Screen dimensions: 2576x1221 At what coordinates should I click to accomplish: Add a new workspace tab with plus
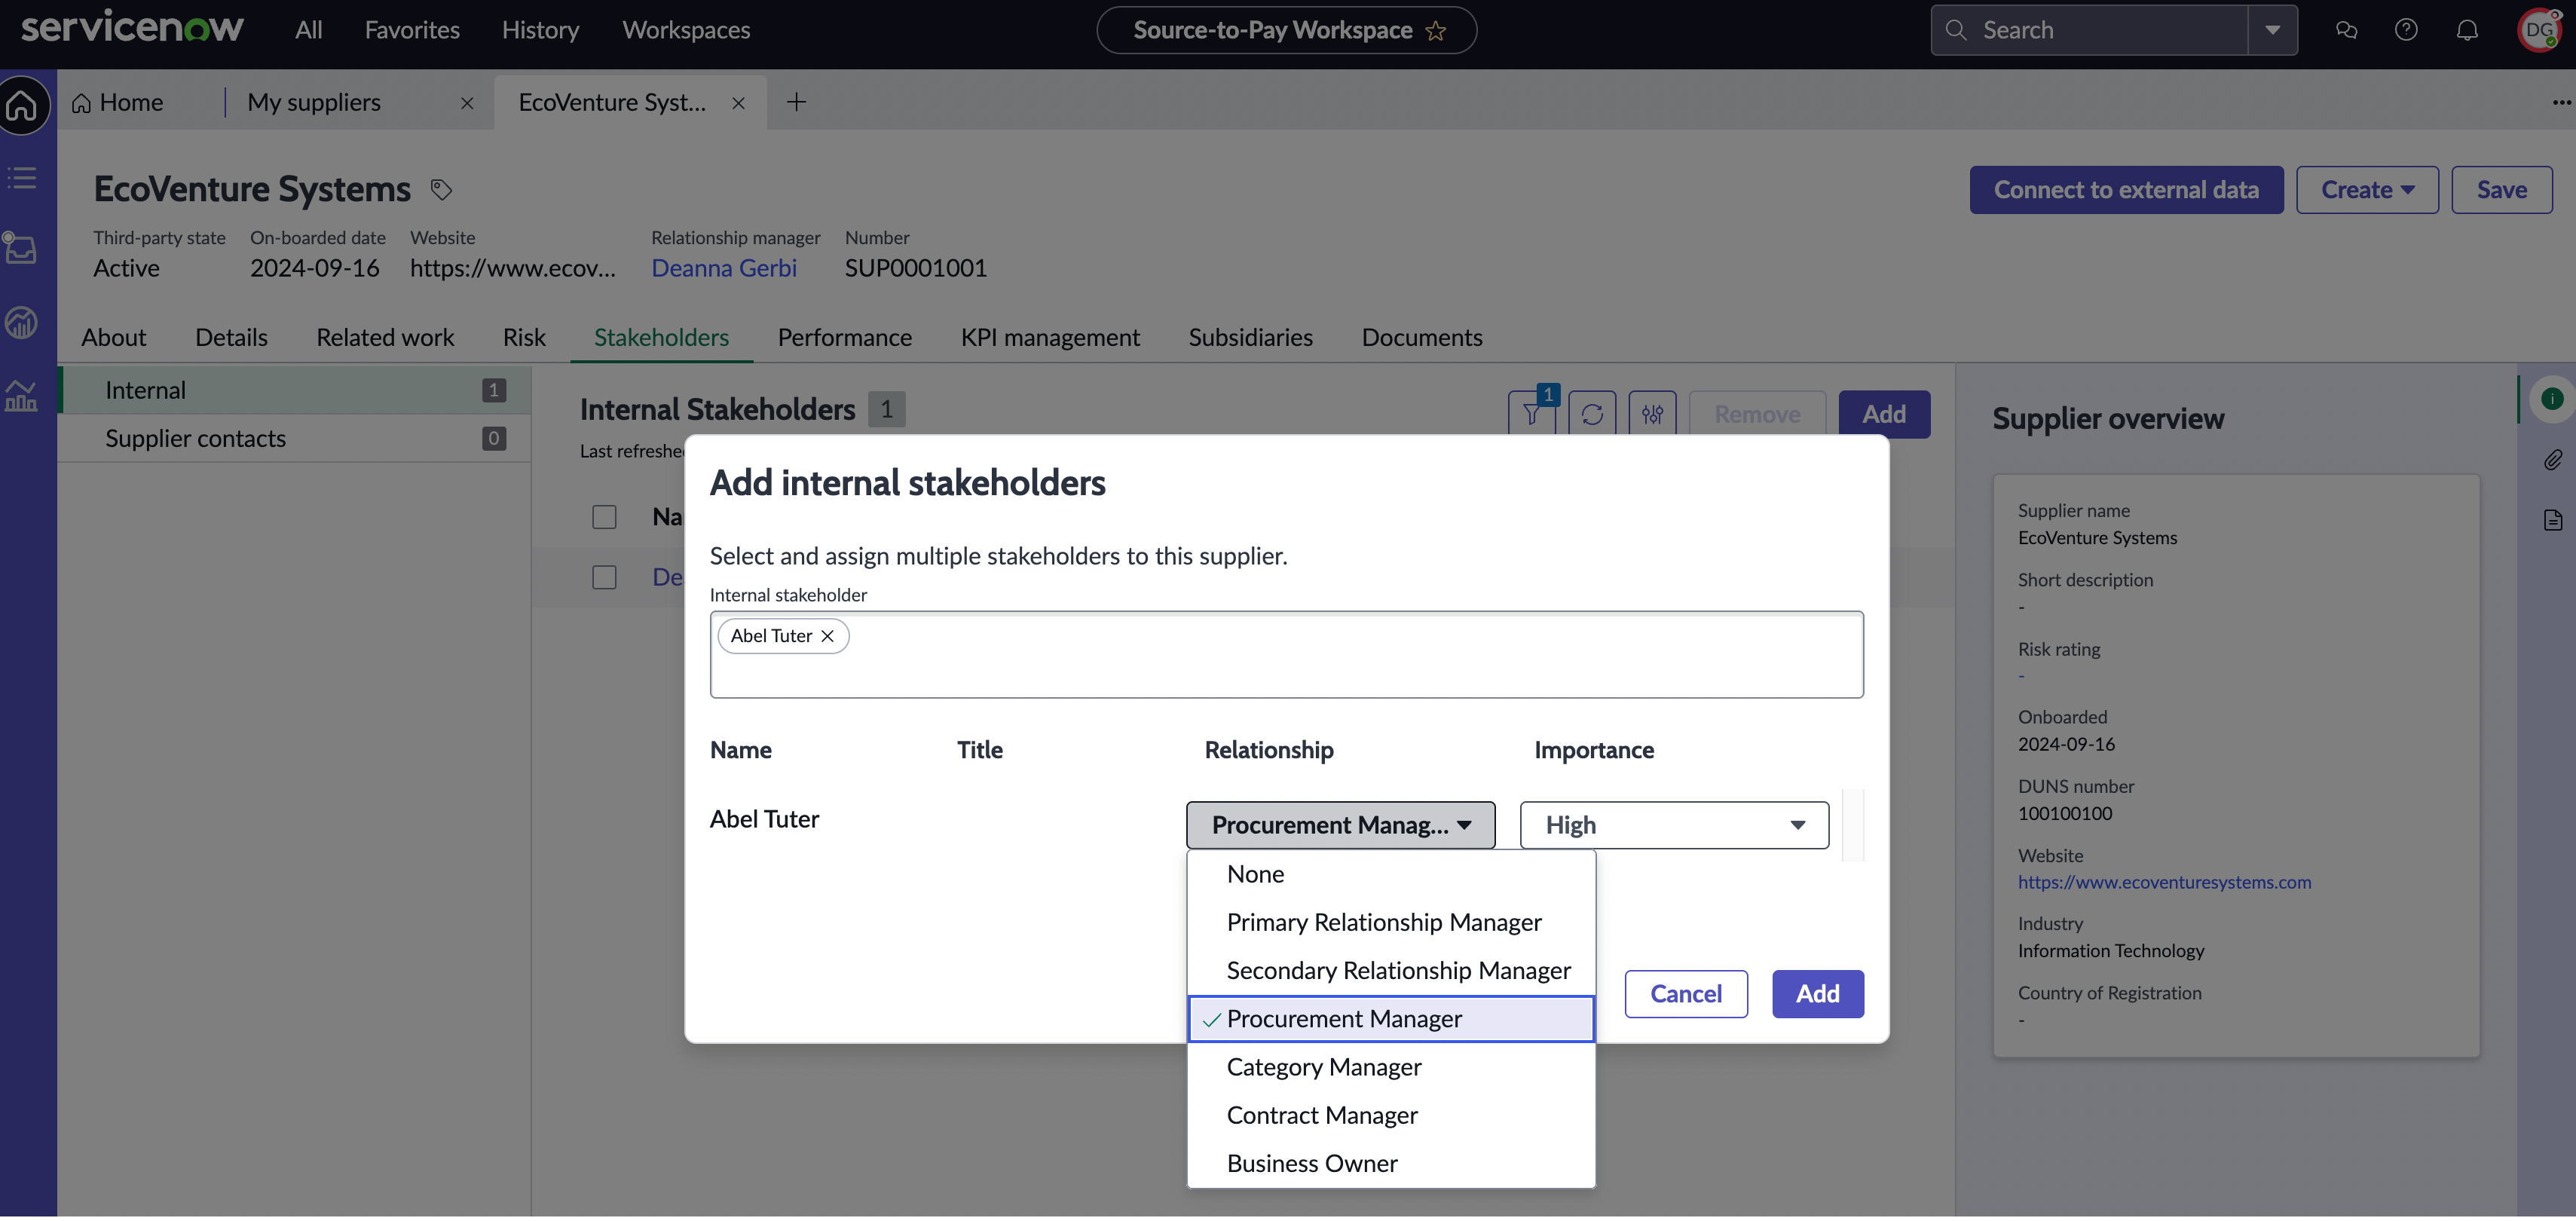tap(796, 102)
